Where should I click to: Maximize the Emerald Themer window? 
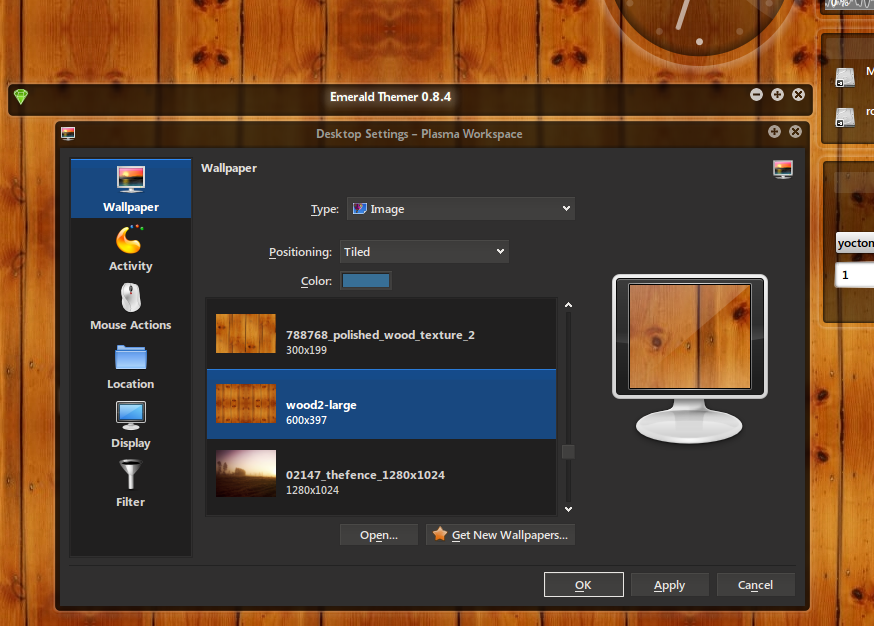(777, 95)
